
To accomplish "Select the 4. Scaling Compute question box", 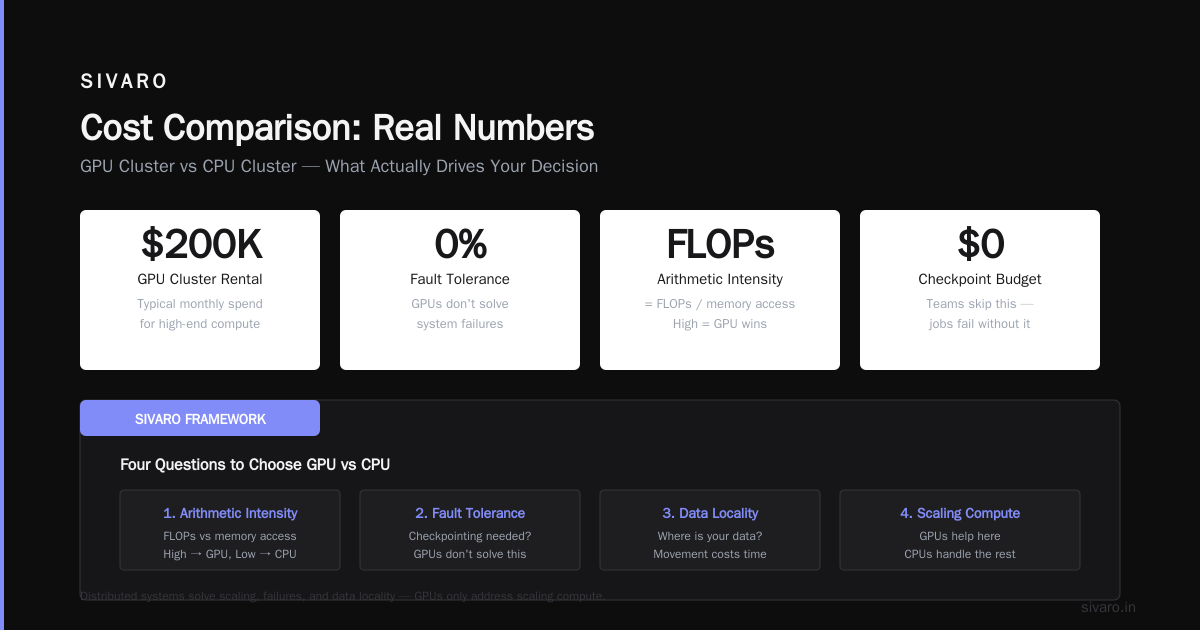I will [x=960, y=530].
